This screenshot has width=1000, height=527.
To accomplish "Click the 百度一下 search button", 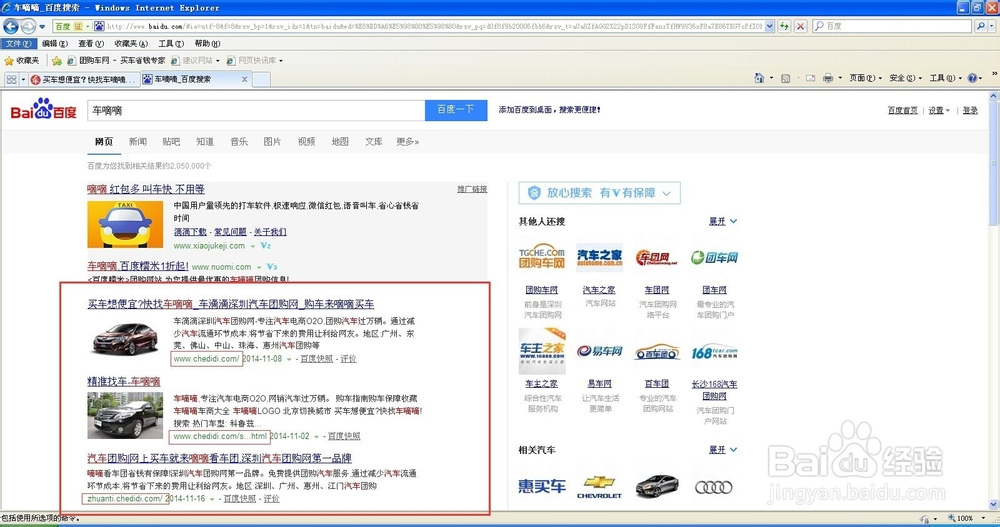I will (x=456, y=110).
